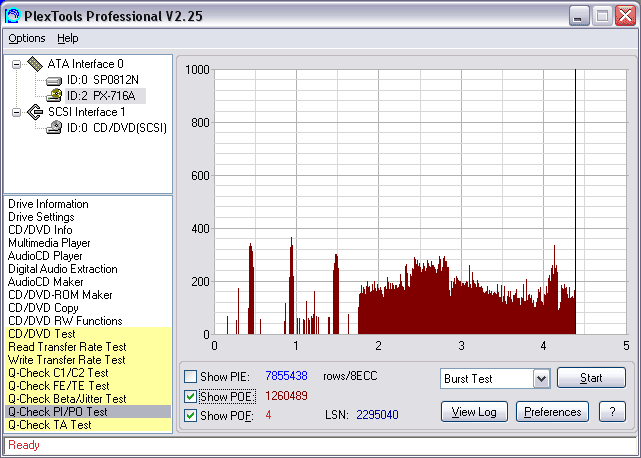Screen dimensions: 641x458
Task: Minimize the PlexTools window
Action: click(579, 16)
